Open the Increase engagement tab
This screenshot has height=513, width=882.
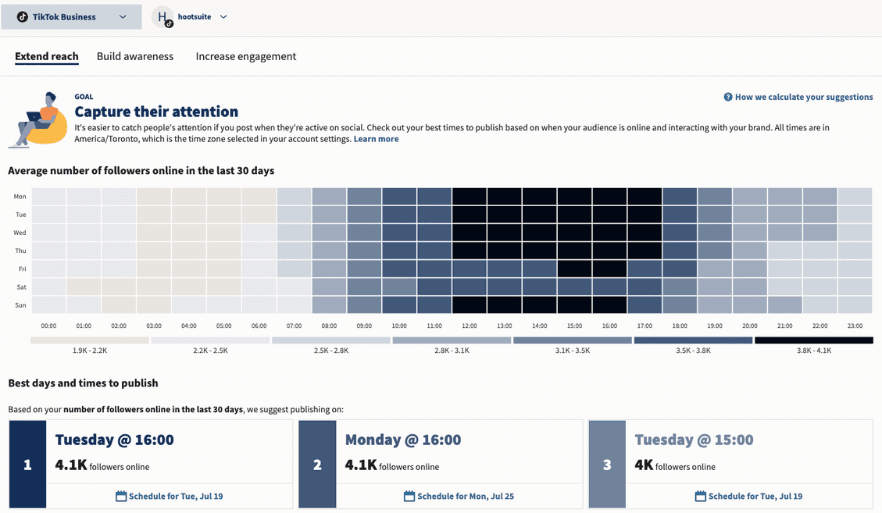click(x=246, y=57)
